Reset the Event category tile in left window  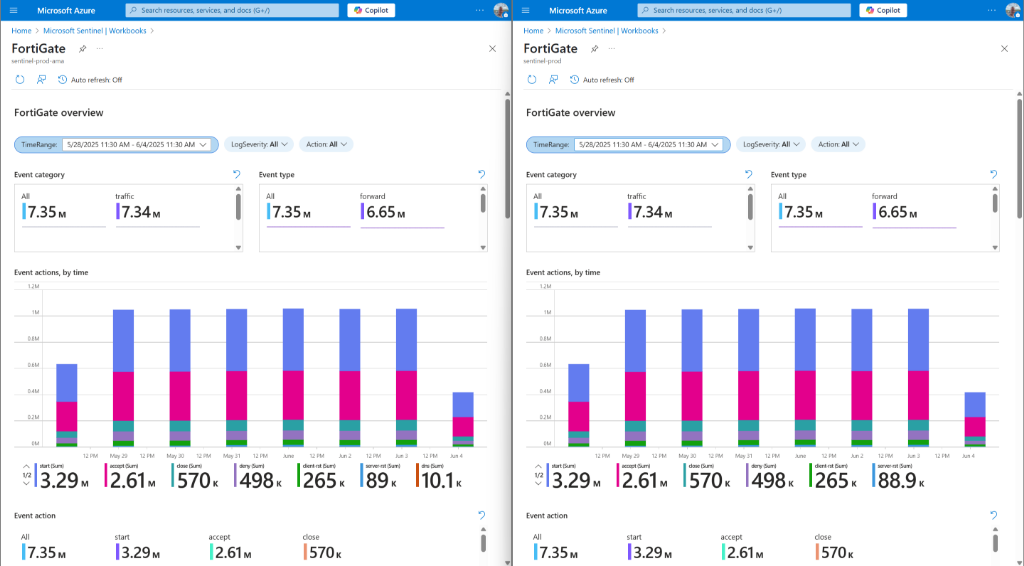[237, 174]
